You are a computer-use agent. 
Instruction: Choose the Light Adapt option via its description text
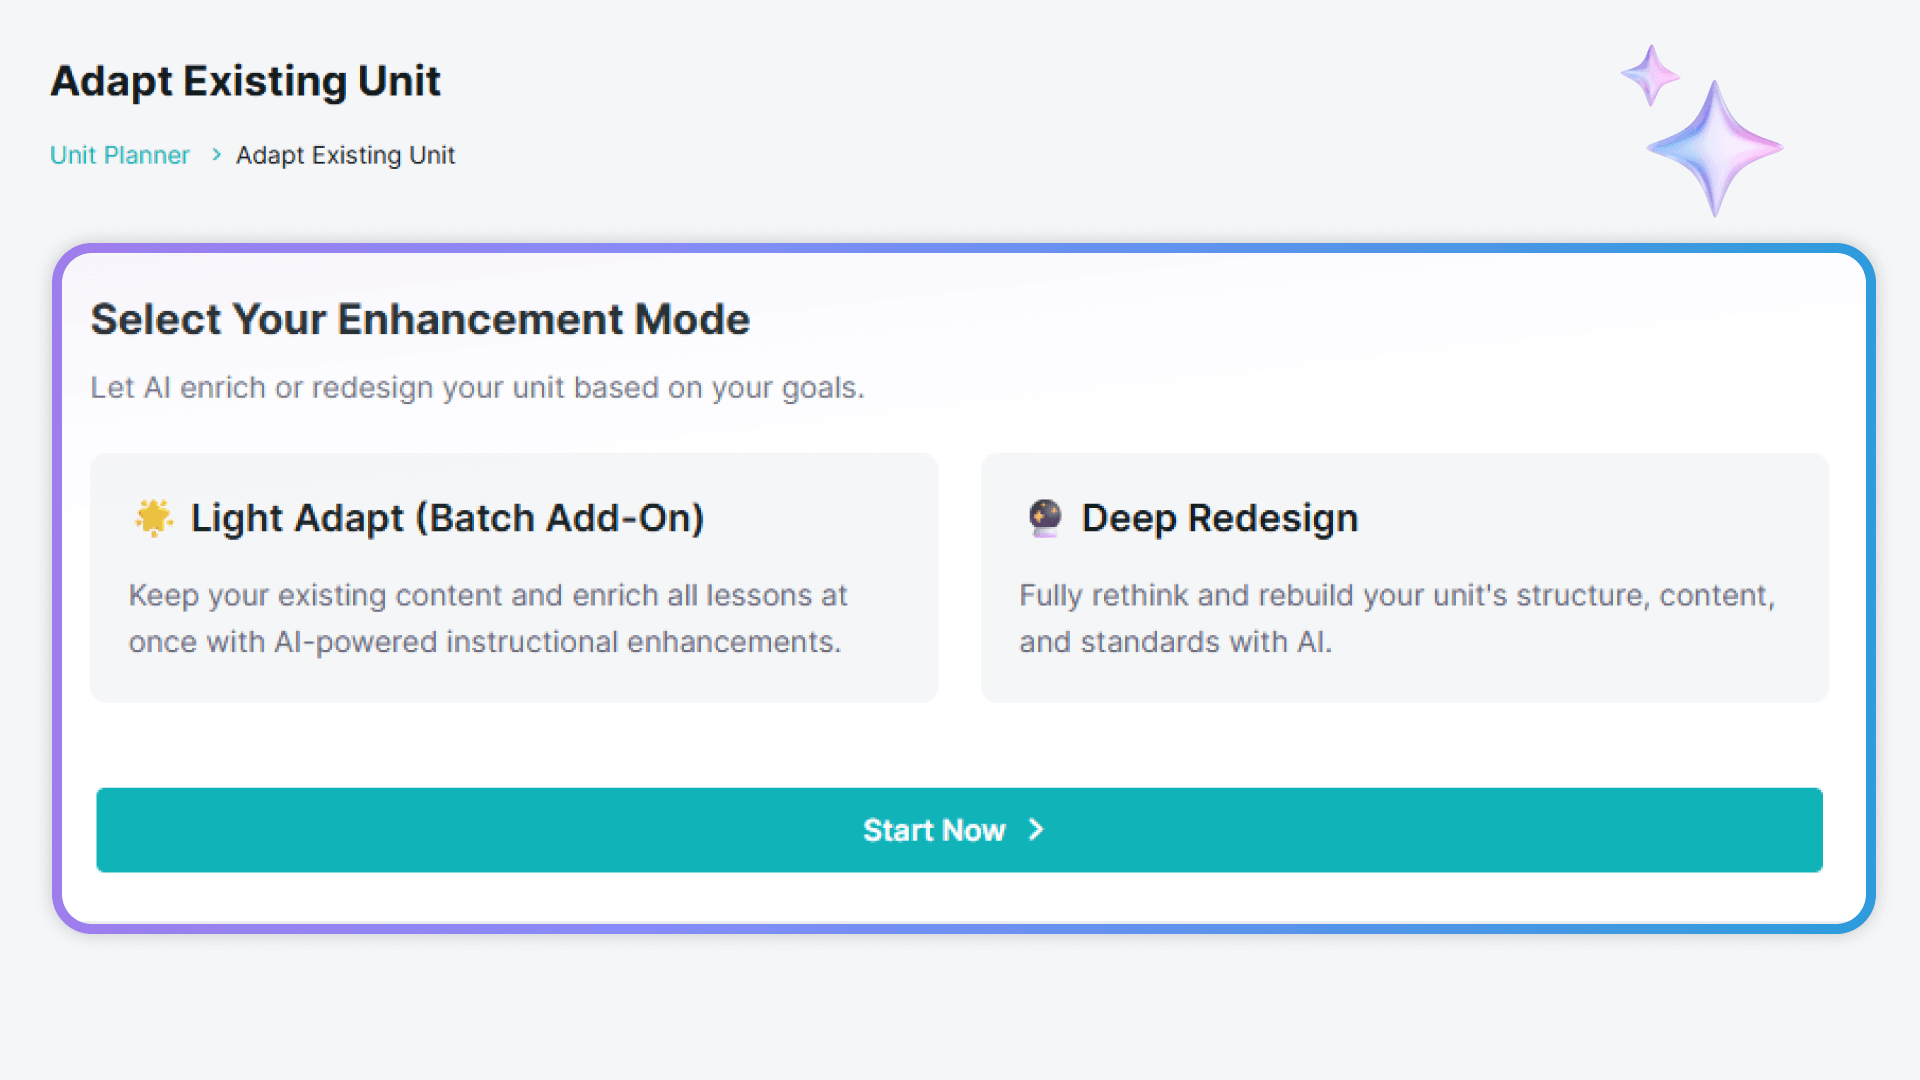[488, 618]
